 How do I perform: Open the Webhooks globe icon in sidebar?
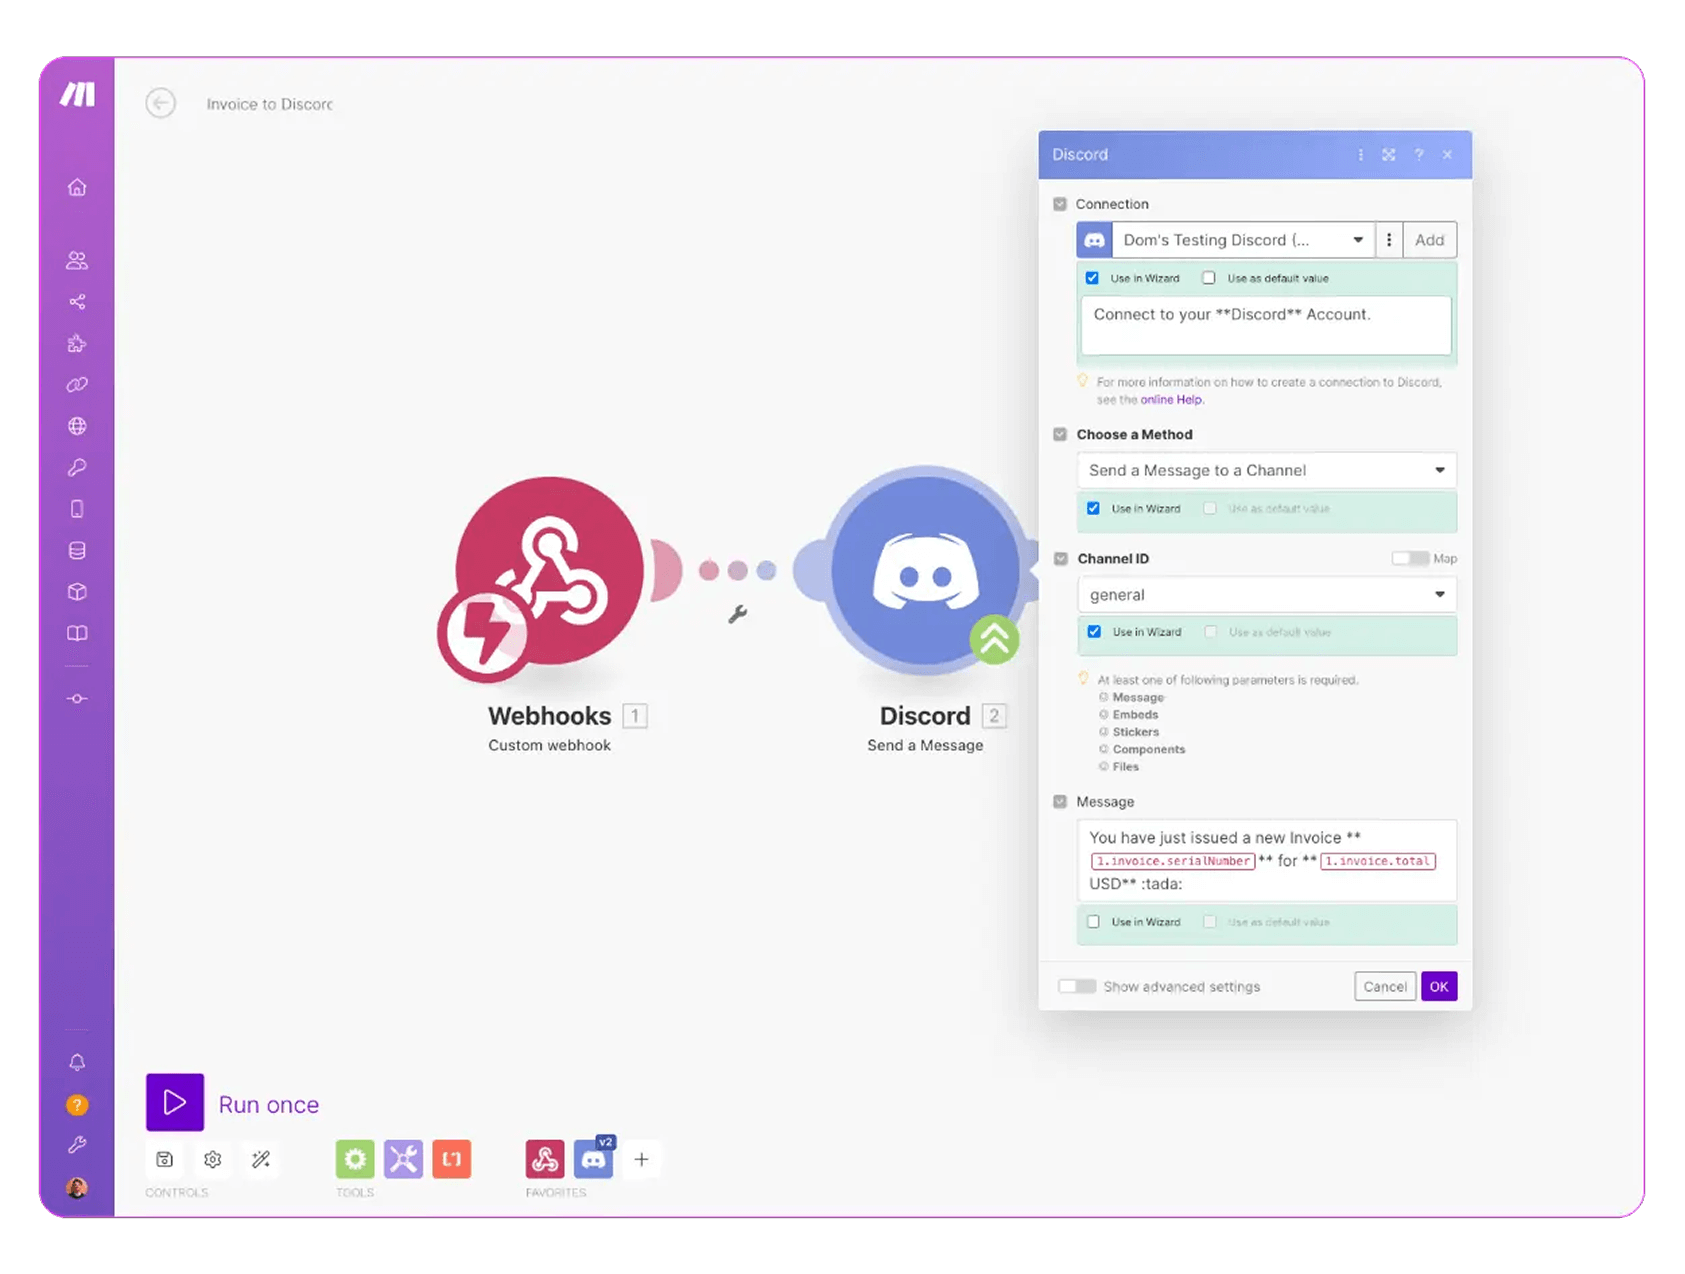coord(77,426)
